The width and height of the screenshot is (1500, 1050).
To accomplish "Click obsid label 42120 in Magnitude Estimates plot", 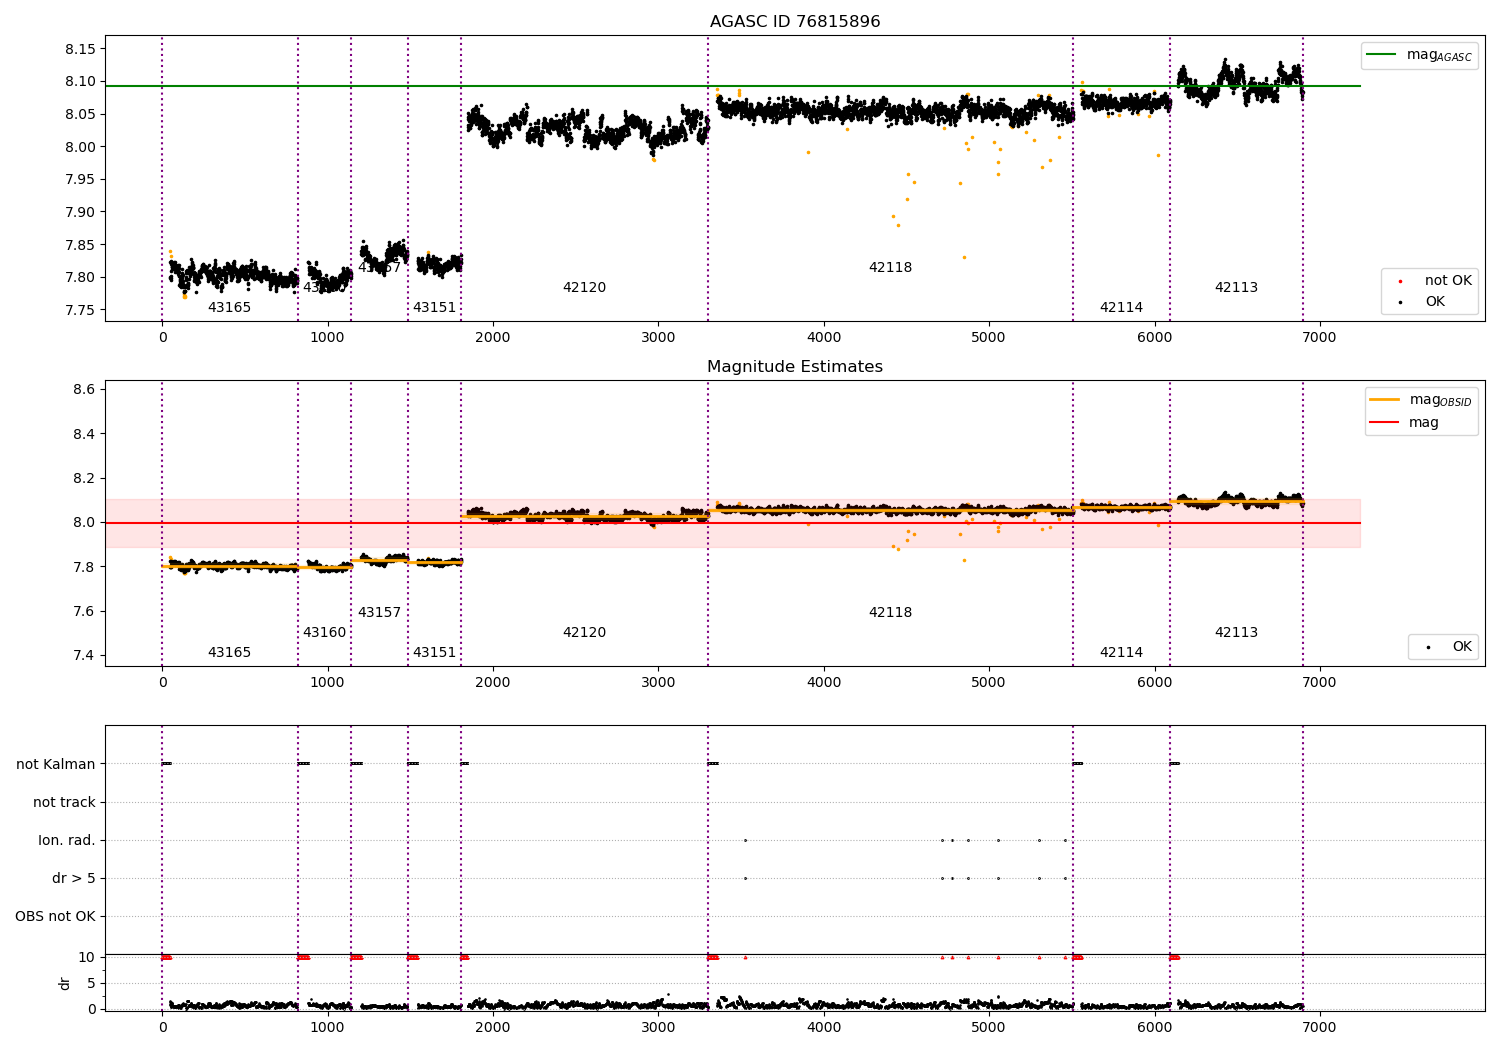I will point(584,633).
